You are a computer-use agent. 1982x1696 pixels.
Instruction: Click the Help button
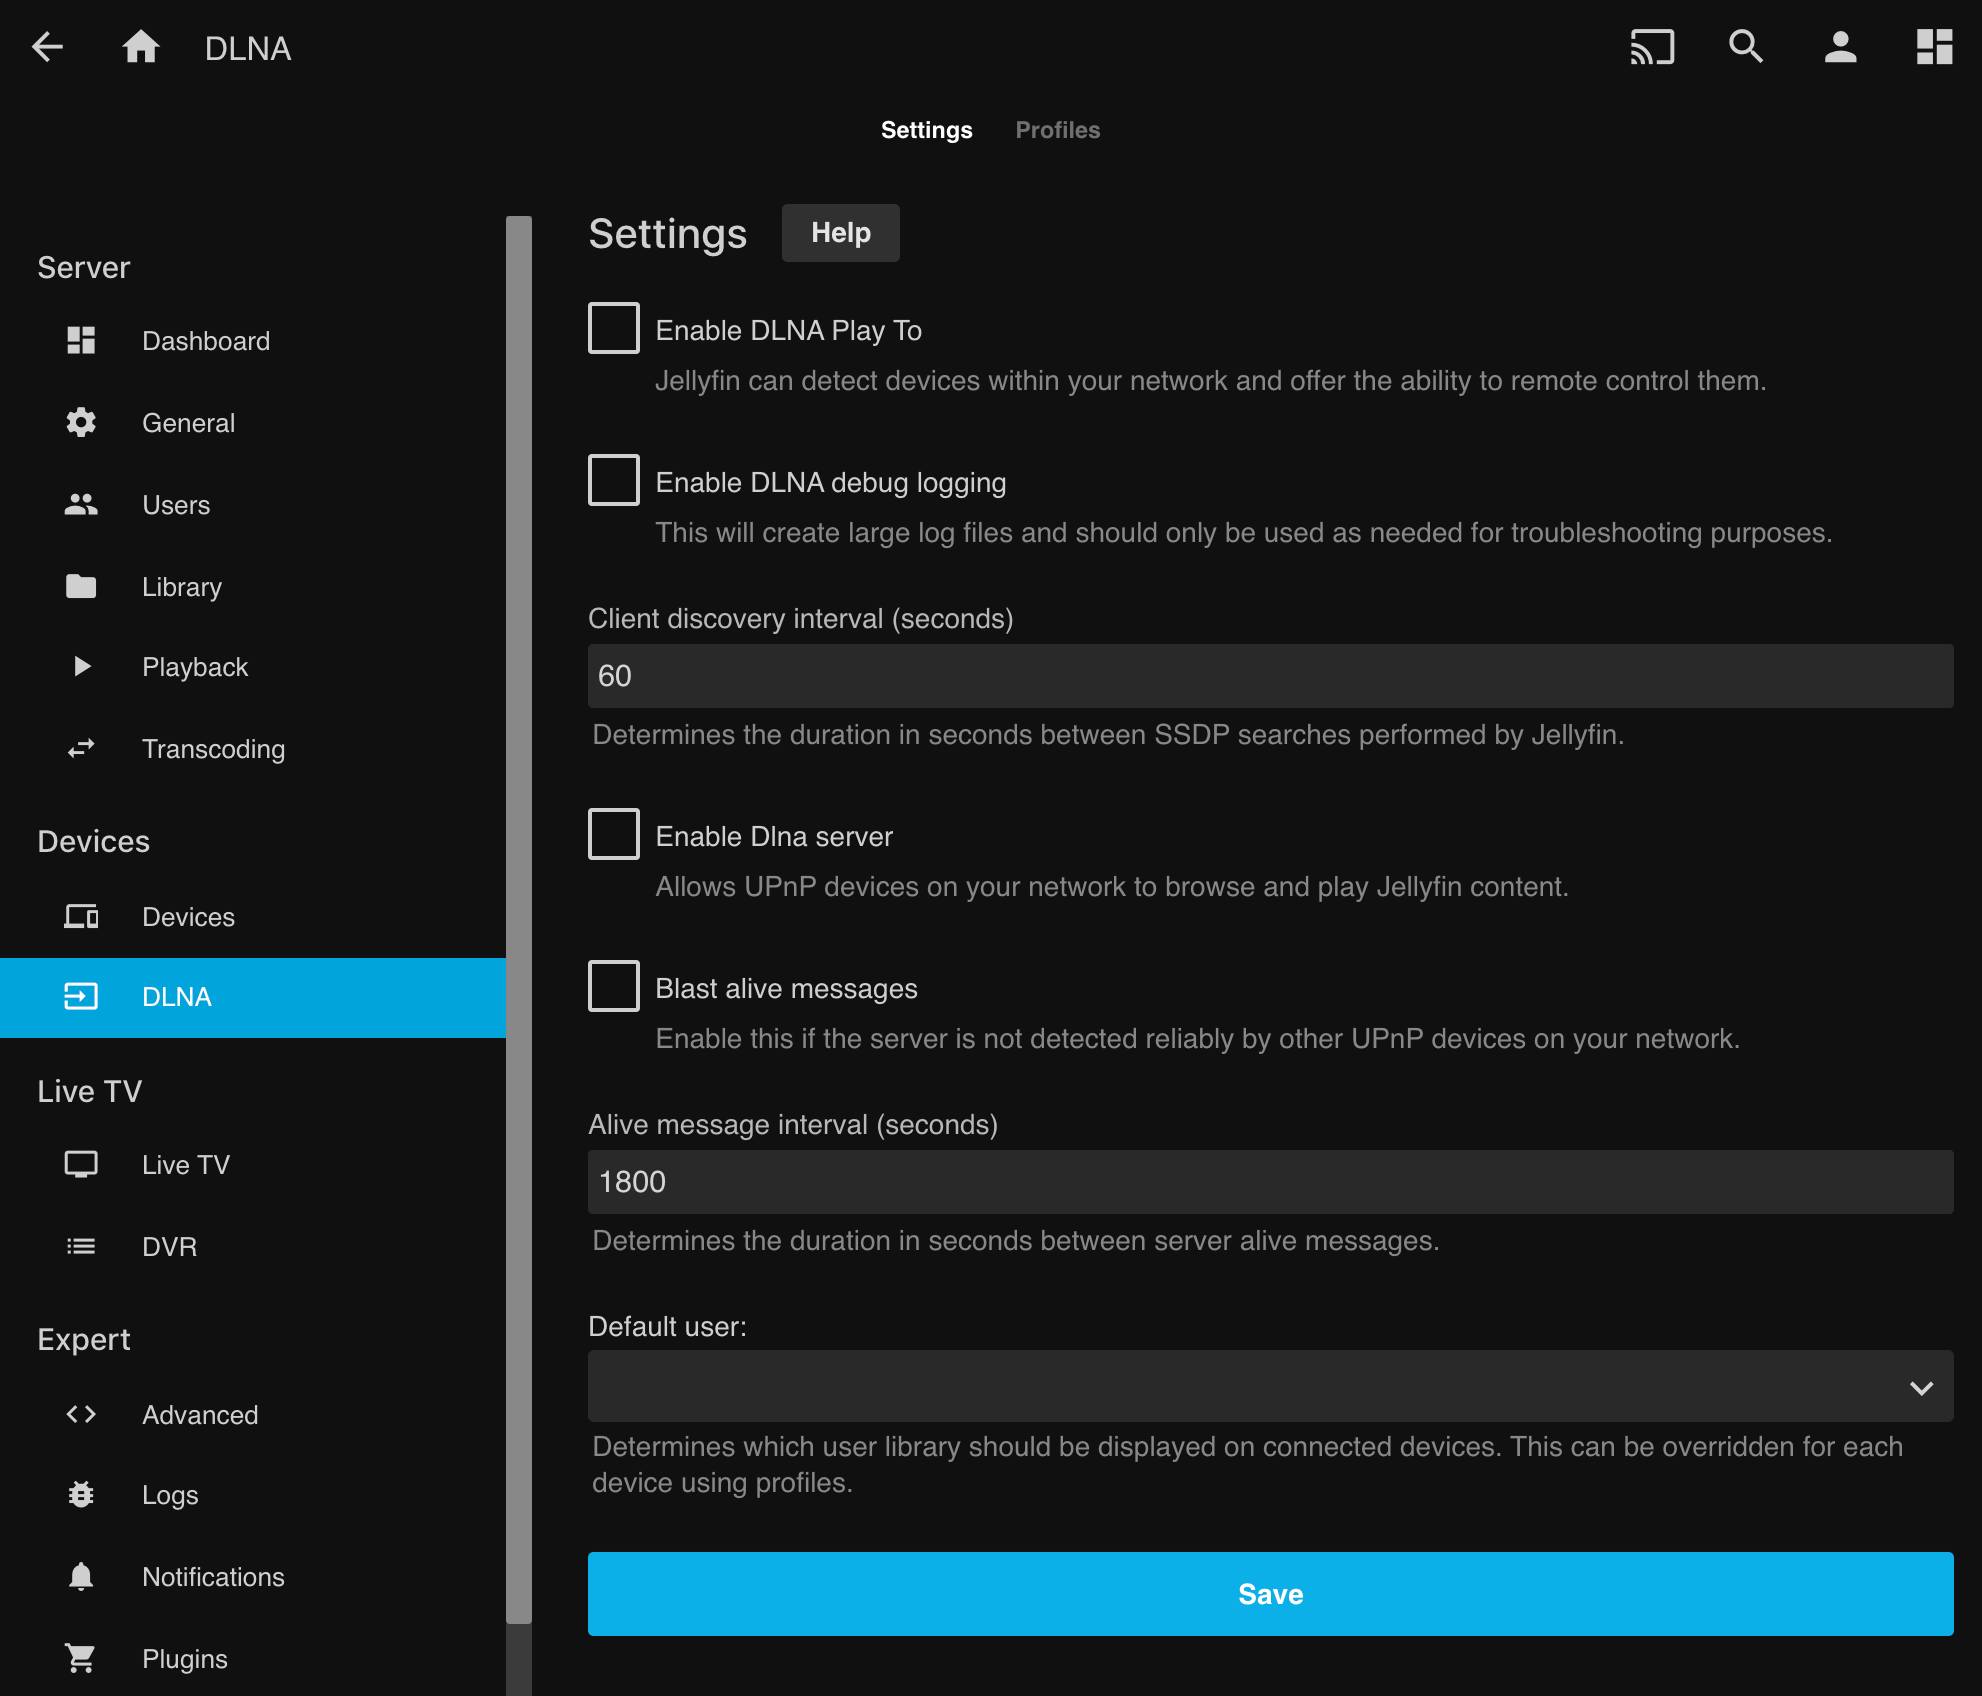pyautogui.click(x=840, y=232)
